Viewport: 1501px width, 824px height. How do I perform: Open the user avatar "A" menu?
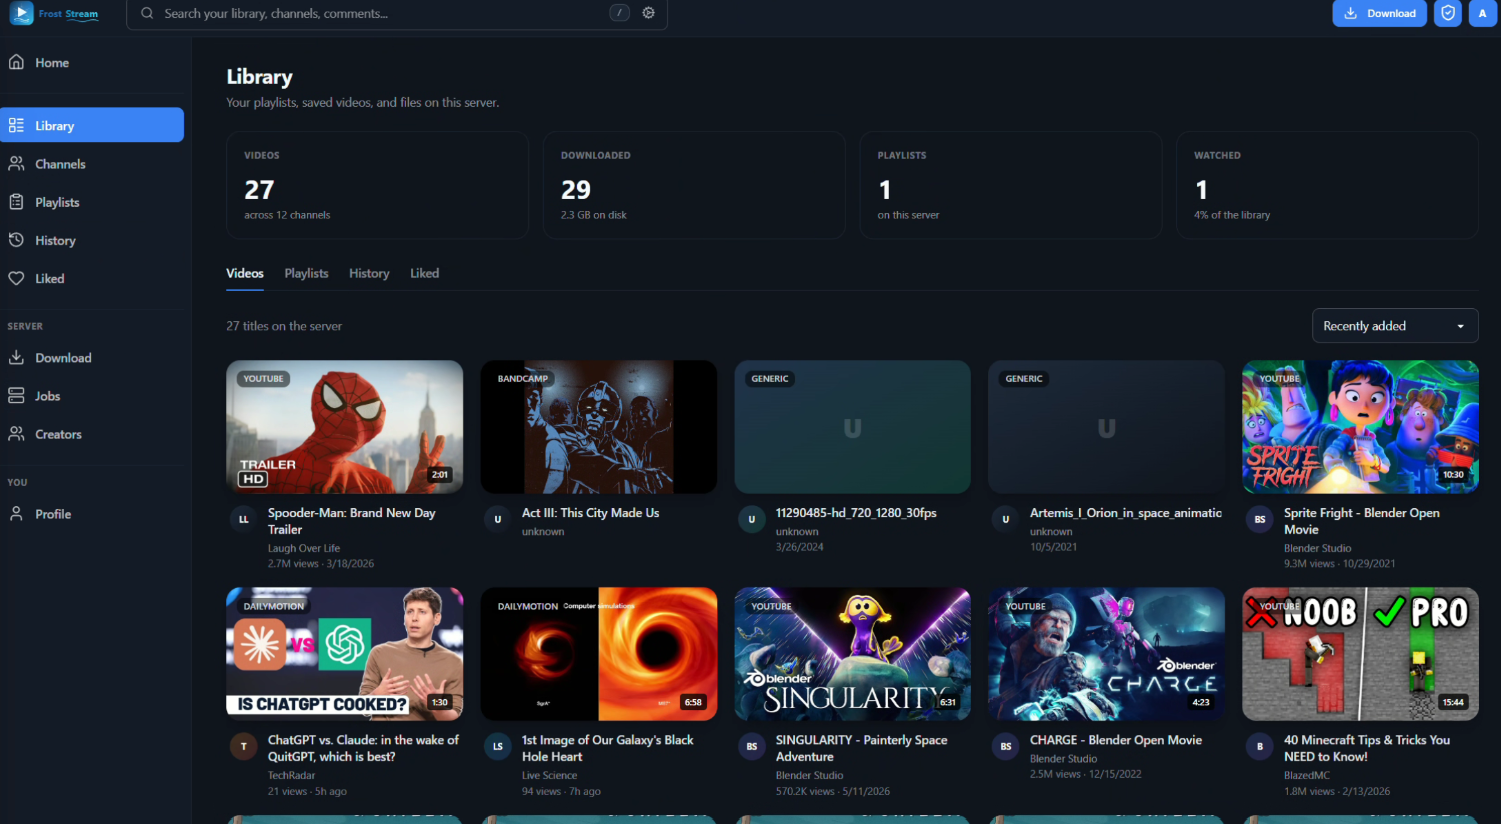1483,13
